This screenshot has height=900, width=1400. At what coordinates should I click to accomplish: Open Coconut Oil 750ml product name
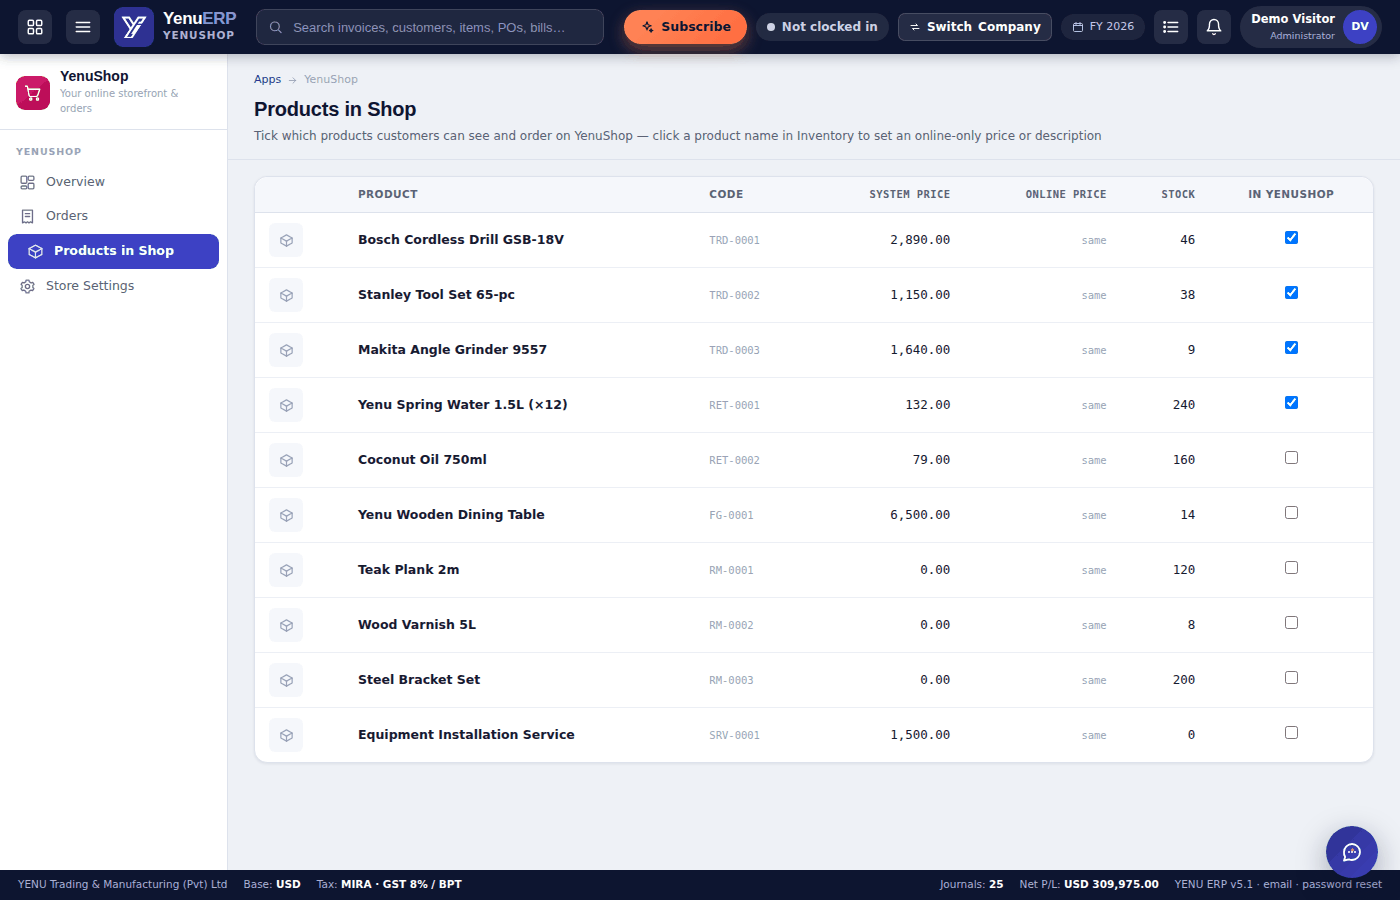pos(422,460)
